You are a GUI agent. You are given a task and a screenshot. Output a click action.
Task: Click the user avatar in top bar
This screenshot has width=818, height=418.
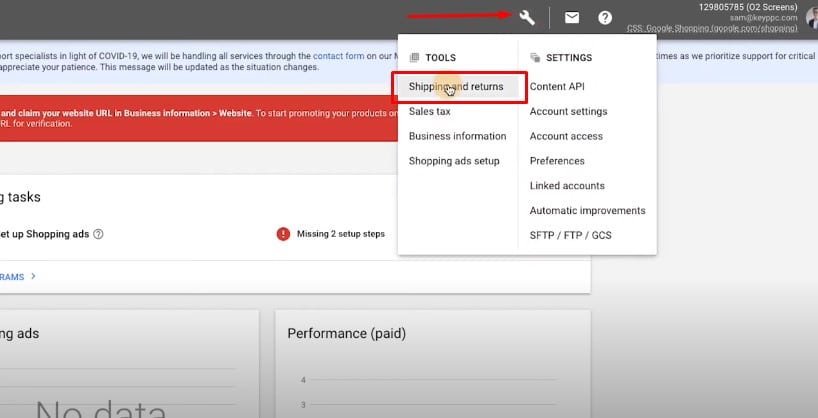click(812, 18)
